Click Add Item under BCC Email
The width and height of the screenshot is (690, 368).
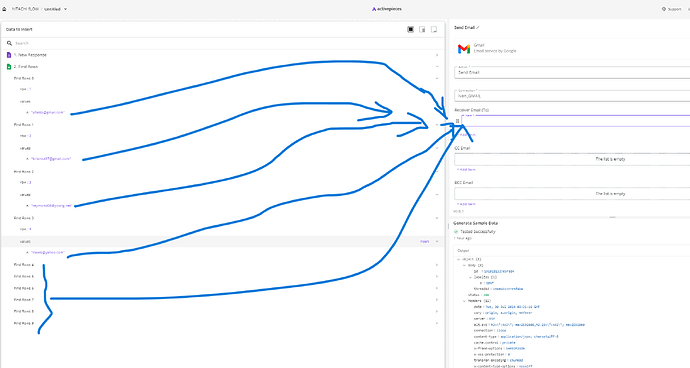click(x=466, y=204)
